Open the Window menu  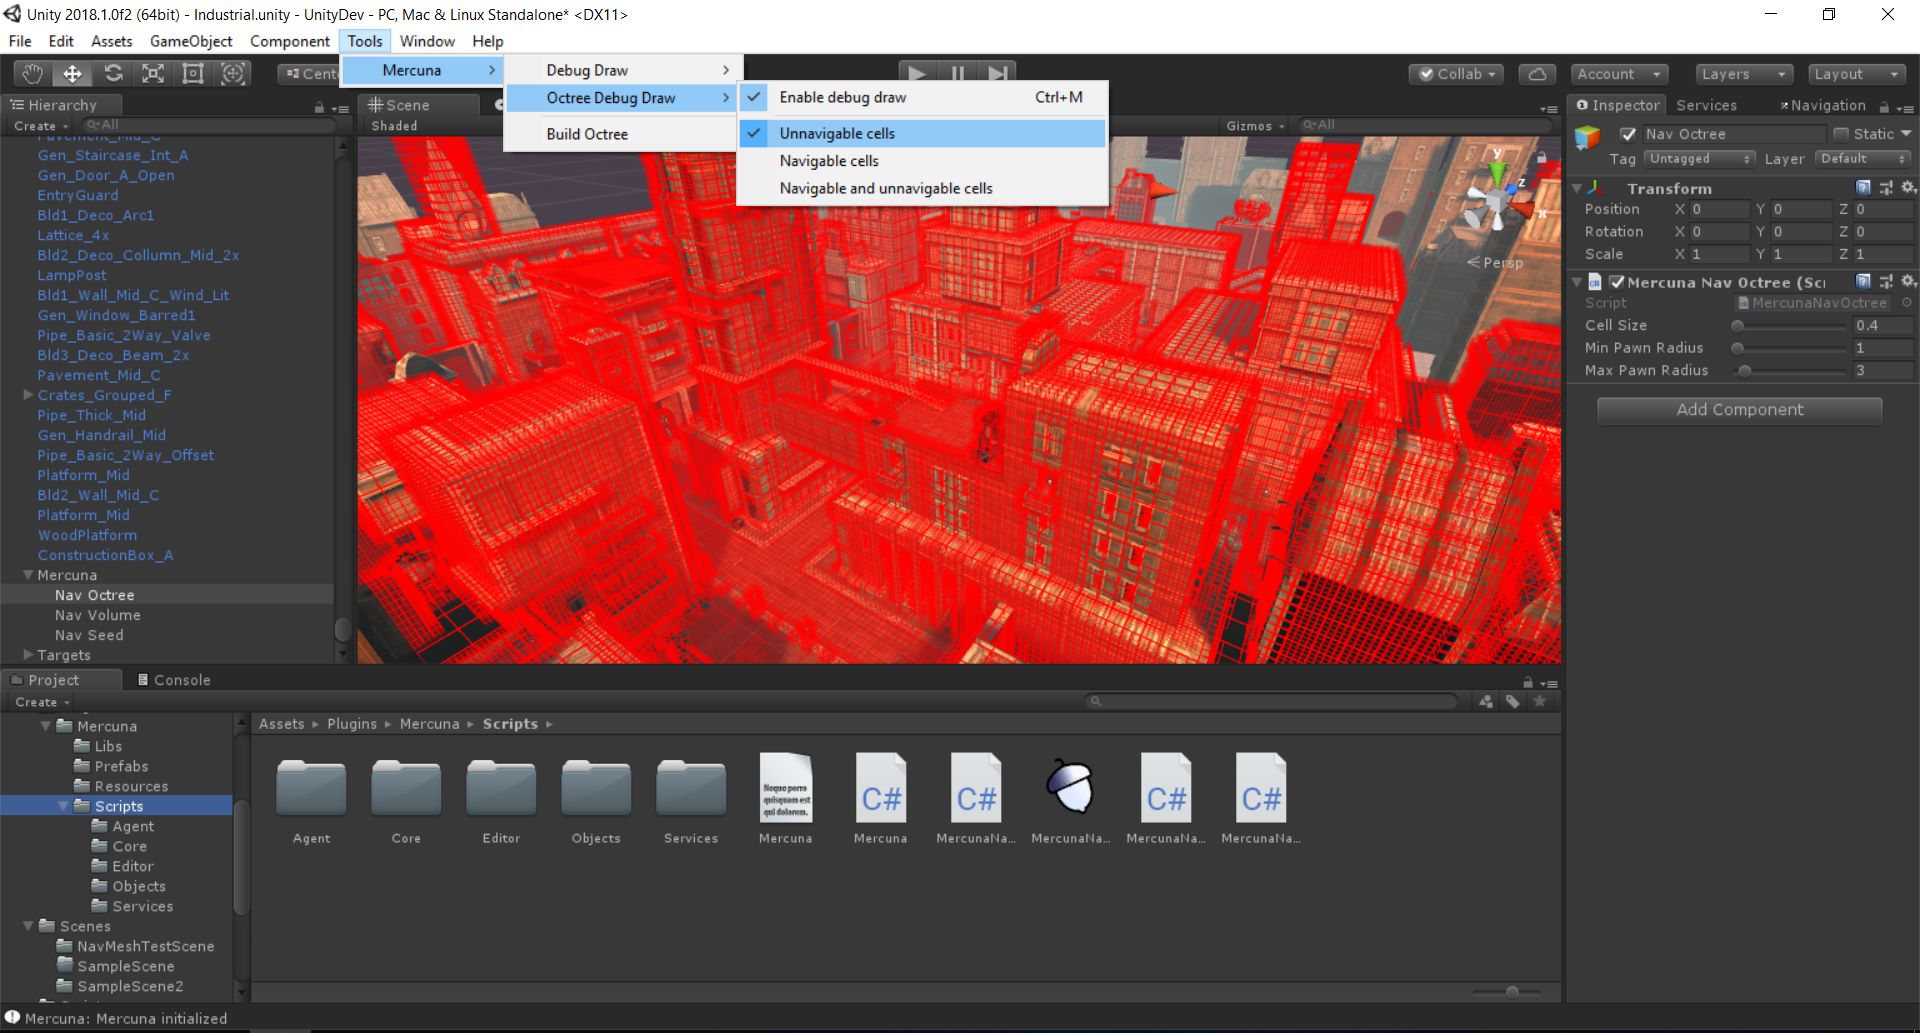click(x=427, y=41)
